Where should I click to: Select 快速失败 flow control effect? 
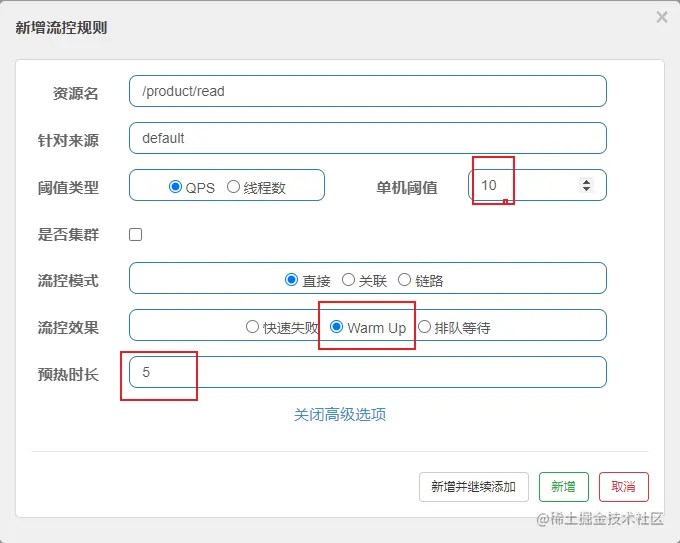(x=252, y=327)
